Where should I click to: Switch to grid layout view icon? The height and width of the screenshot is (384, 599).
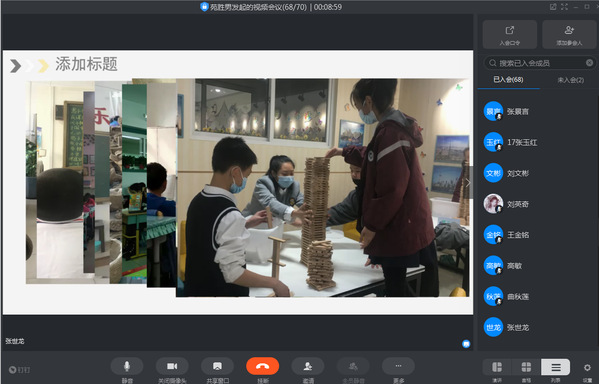(526, 367)
